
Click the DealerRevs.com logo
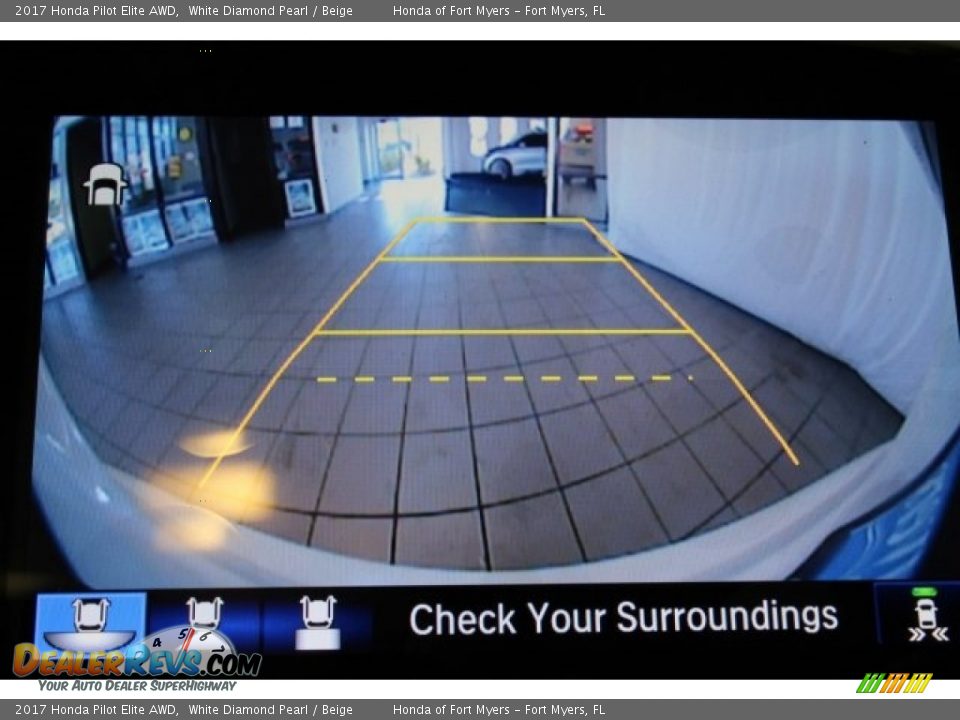(x=137, y=660)
